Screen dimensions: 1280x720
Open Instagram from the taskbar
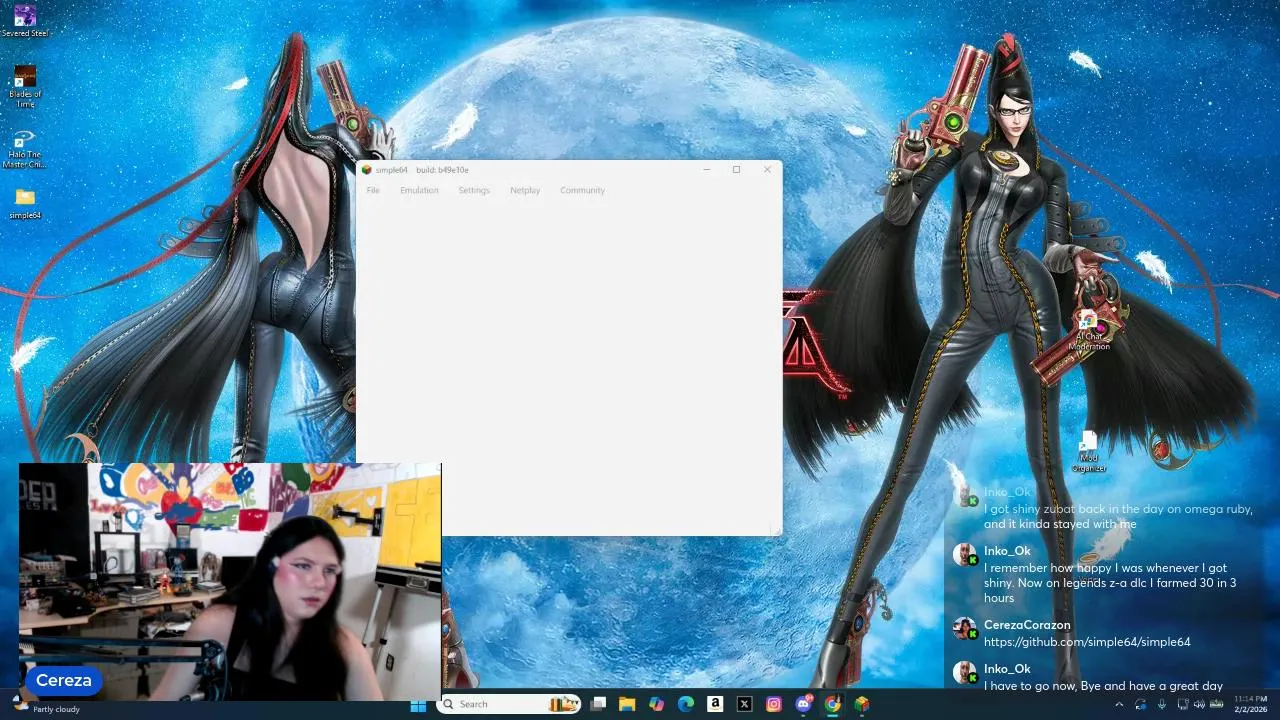(x=774, y=704)
